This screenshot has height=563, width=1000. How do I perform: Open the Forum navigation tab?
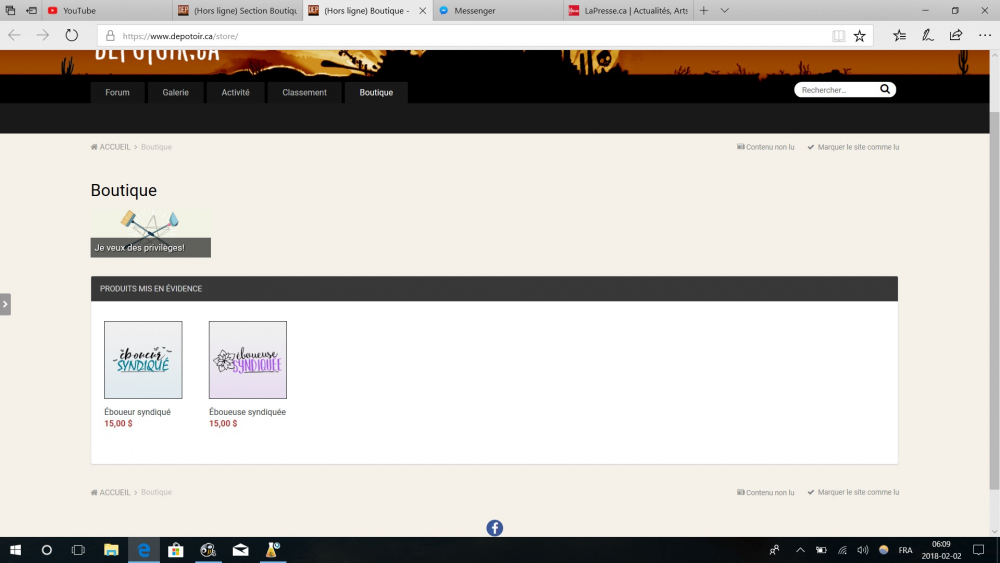click(x=117, y=93)
